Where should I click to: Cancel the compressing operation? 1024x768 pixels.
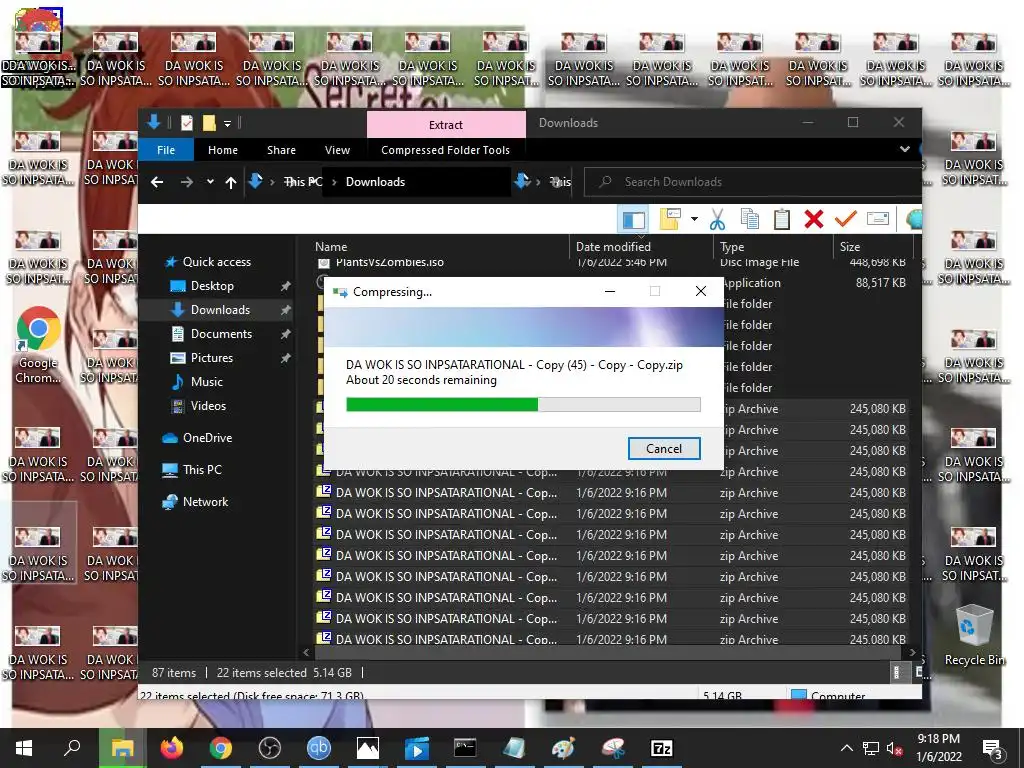tap(664, 449)
